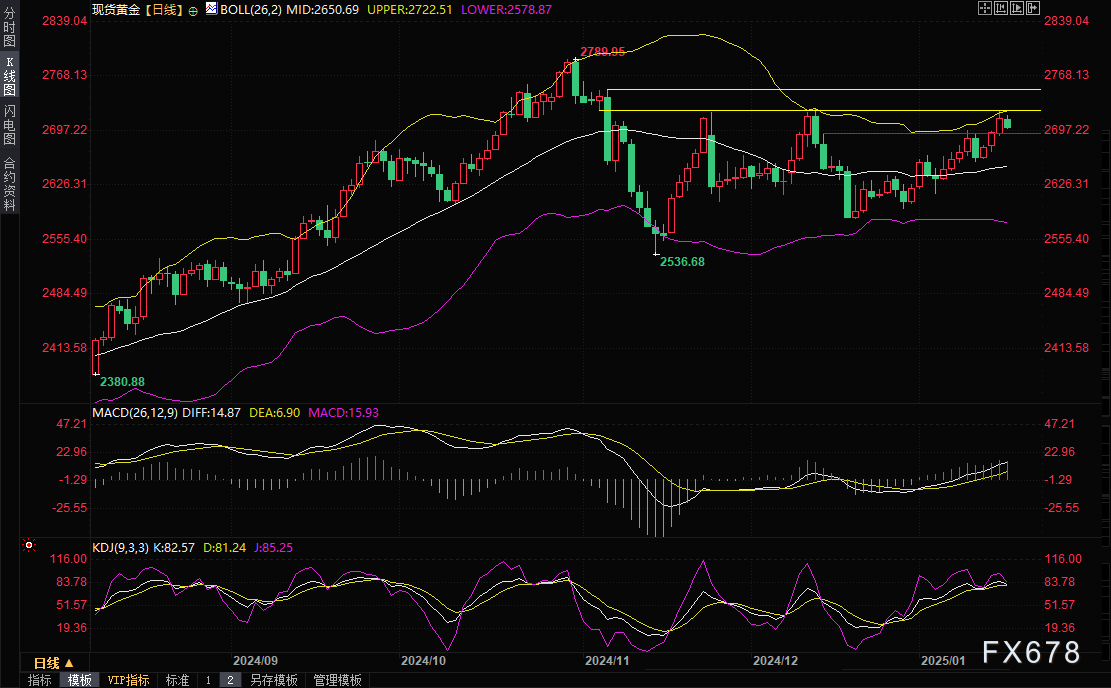Select the K线图 side tab

pyautogui.click(x=9, y=75)
